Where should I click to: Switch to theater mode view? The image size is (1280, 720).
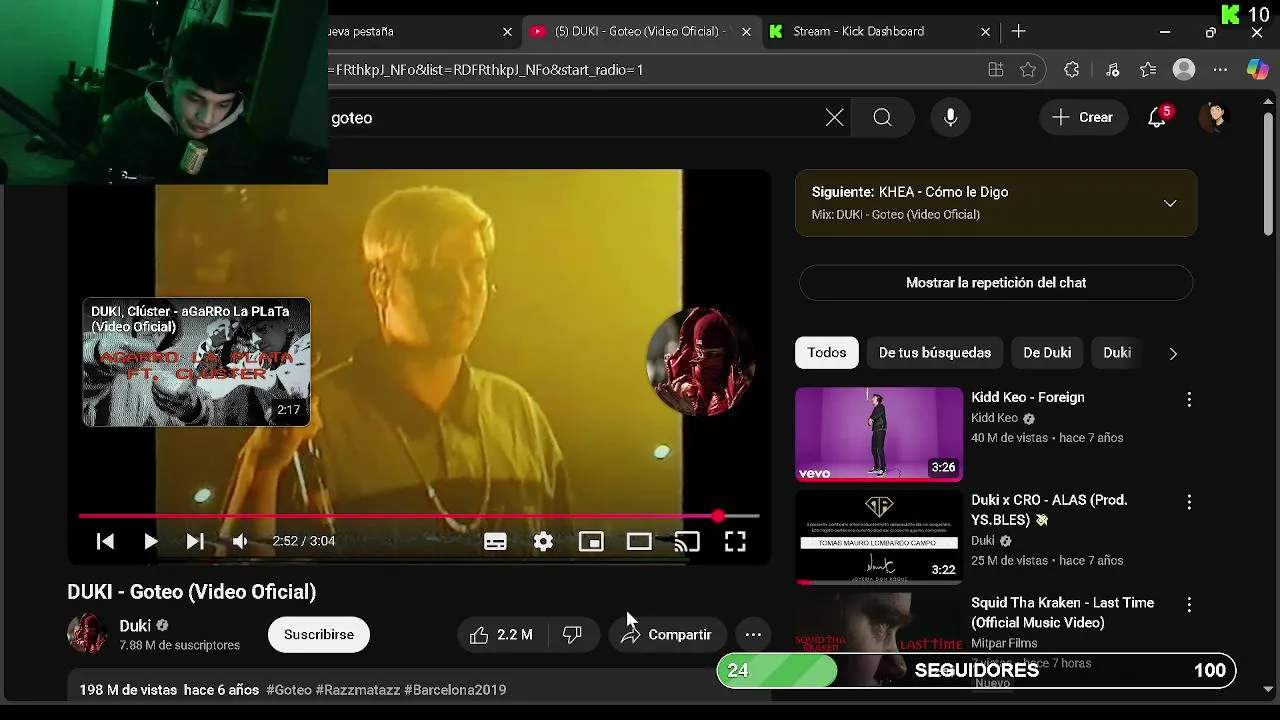[639, 541]
